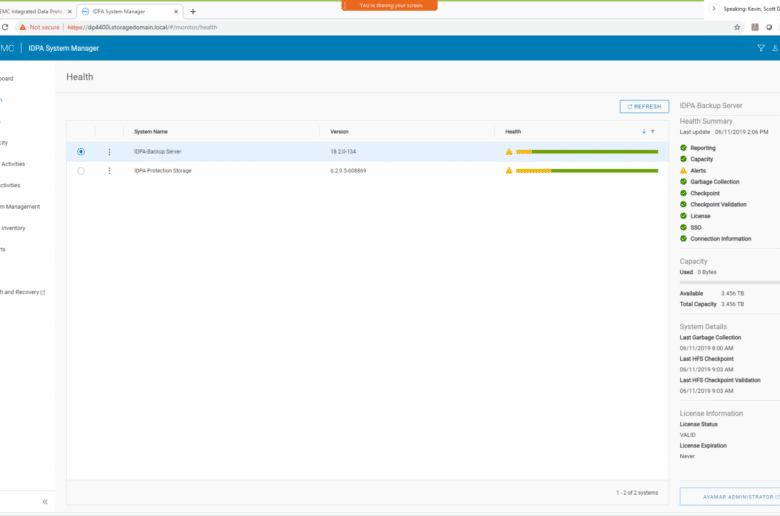Click yellow warning icon beside Alerts
The height and width of the screenshot is (516, 780).
tap(683, 170)
